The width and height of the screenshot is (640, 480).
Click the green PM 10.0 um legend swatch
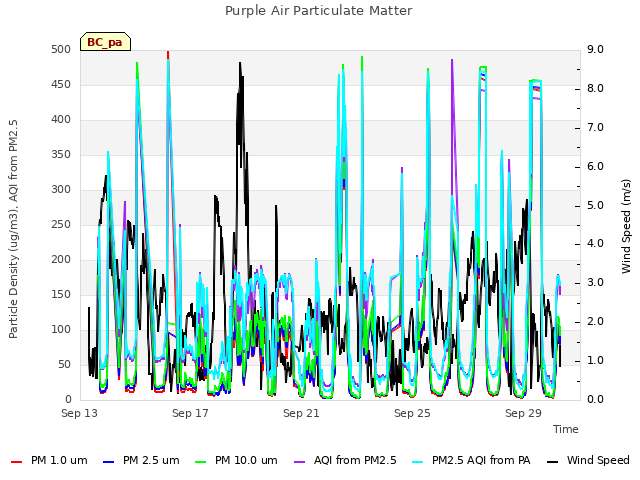[200, 462]
